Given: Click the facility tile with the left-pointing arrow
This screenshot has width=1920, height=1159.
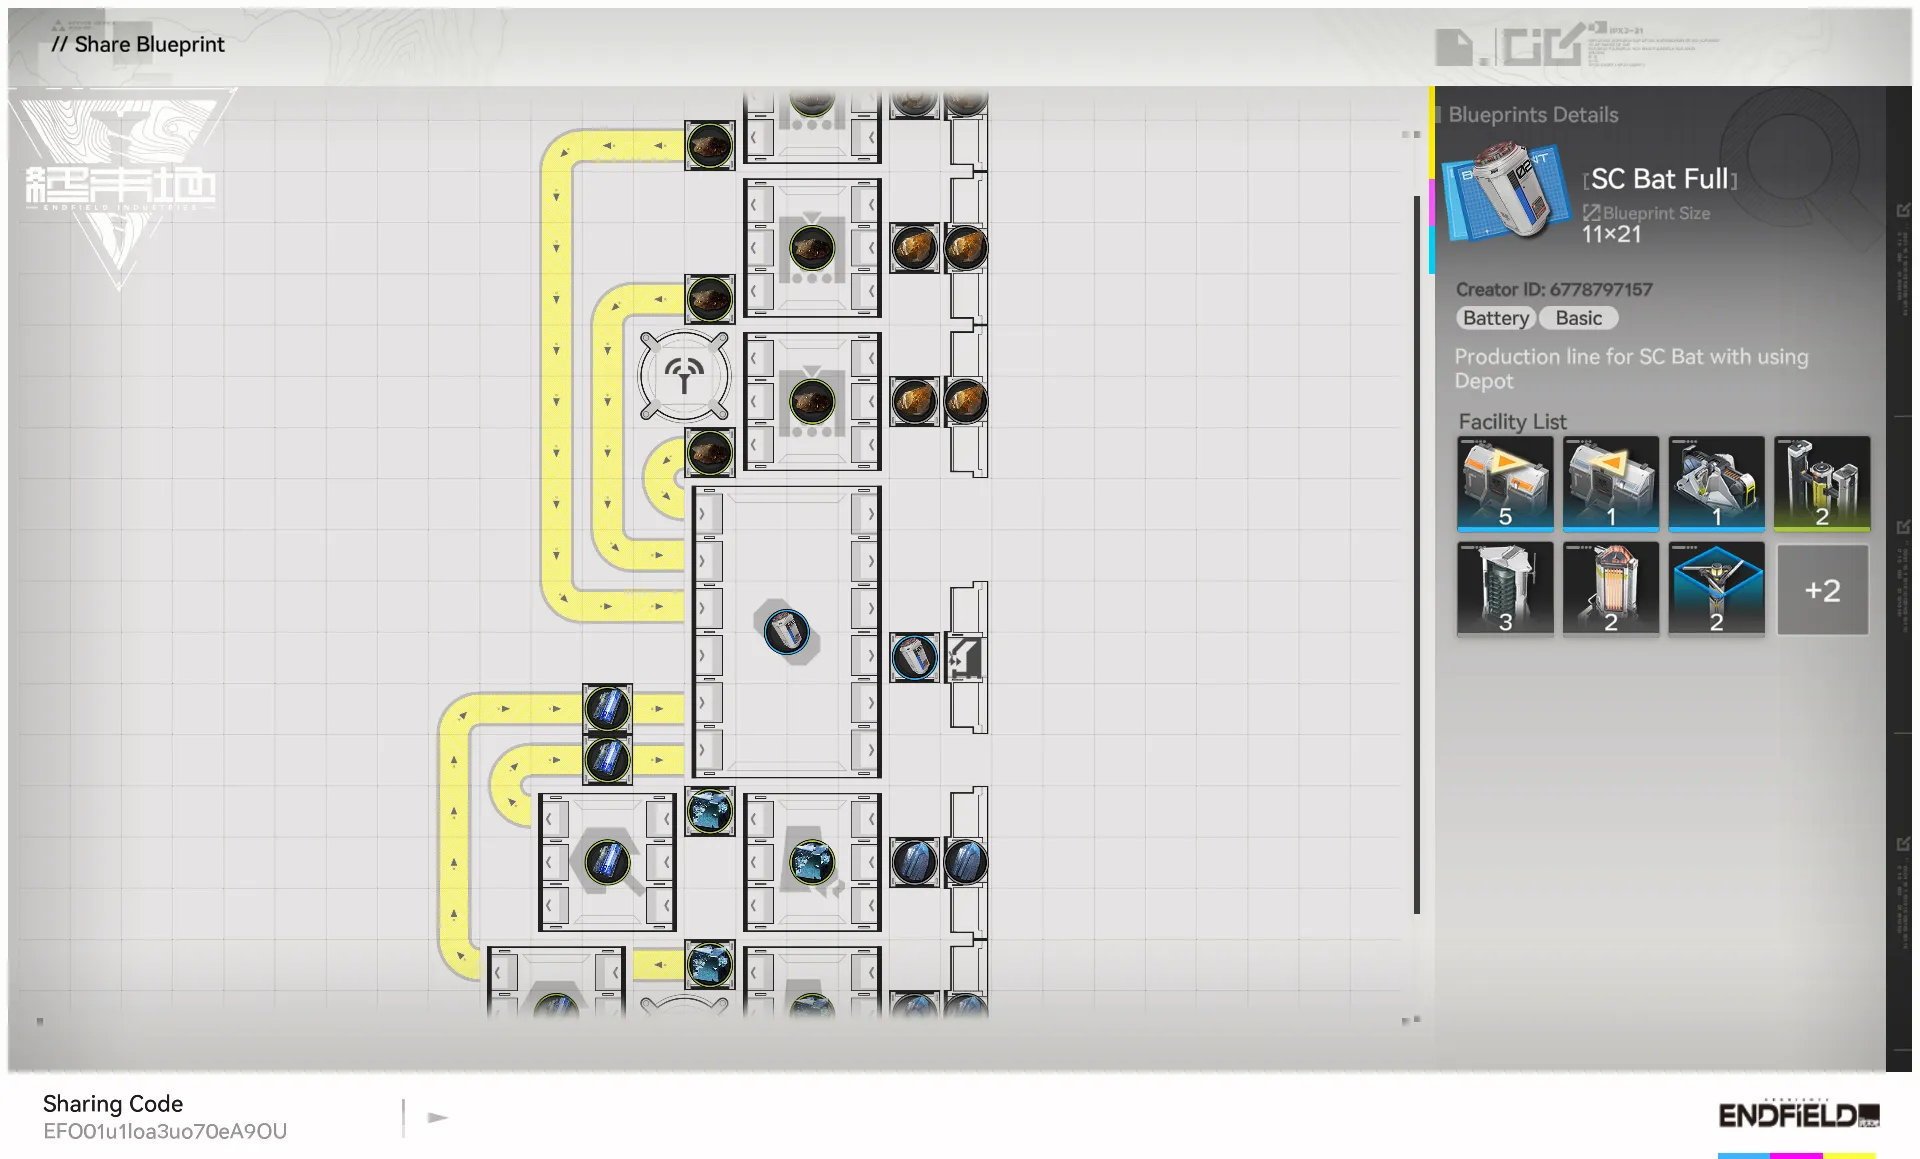Looking at the screenshot, I should 1610,483.
